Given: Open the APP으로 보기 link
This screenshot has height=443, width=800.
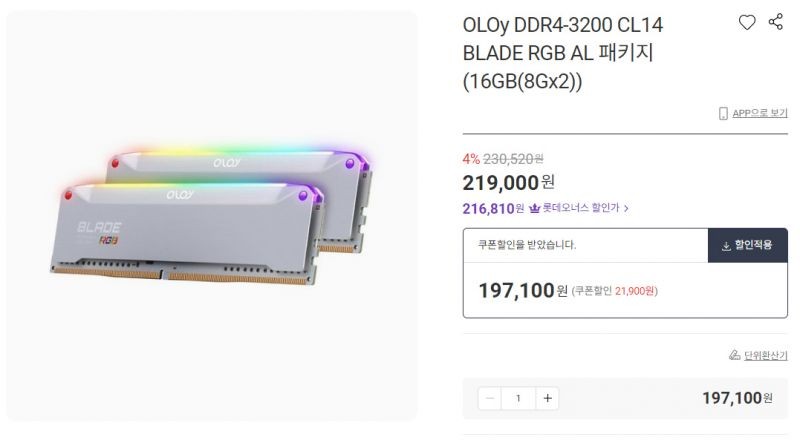Looking at the screenshot, I should coord(760,113).
